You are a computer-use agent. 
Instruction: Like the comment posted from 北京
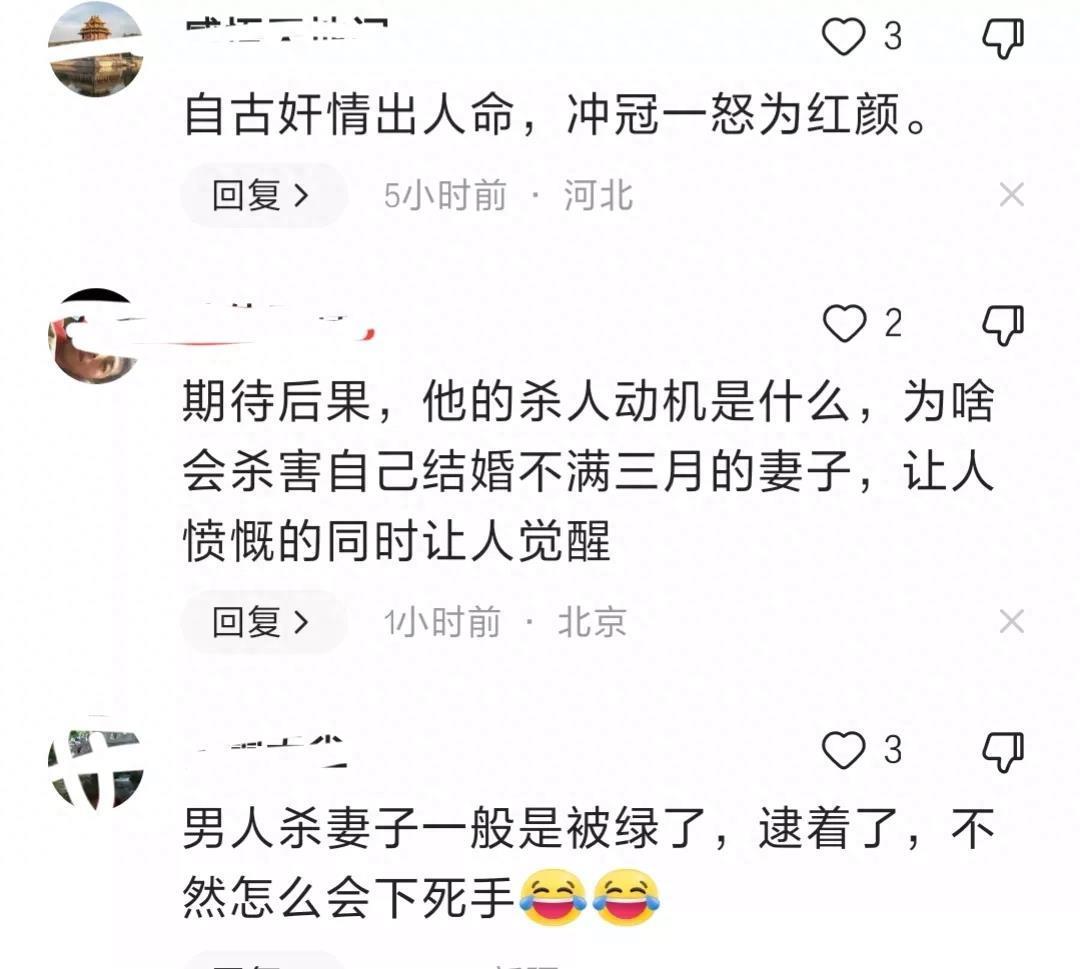pyautogui.click(x=844, y=324)
